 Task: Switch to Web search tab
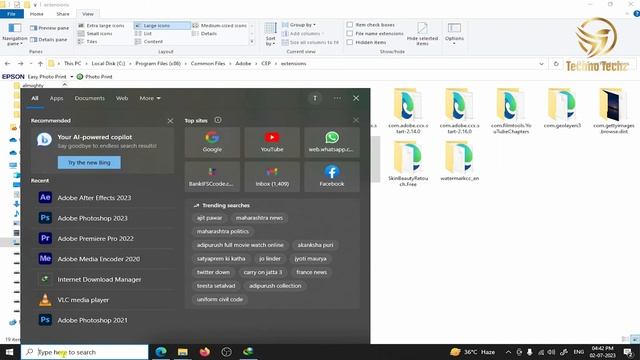122,98
